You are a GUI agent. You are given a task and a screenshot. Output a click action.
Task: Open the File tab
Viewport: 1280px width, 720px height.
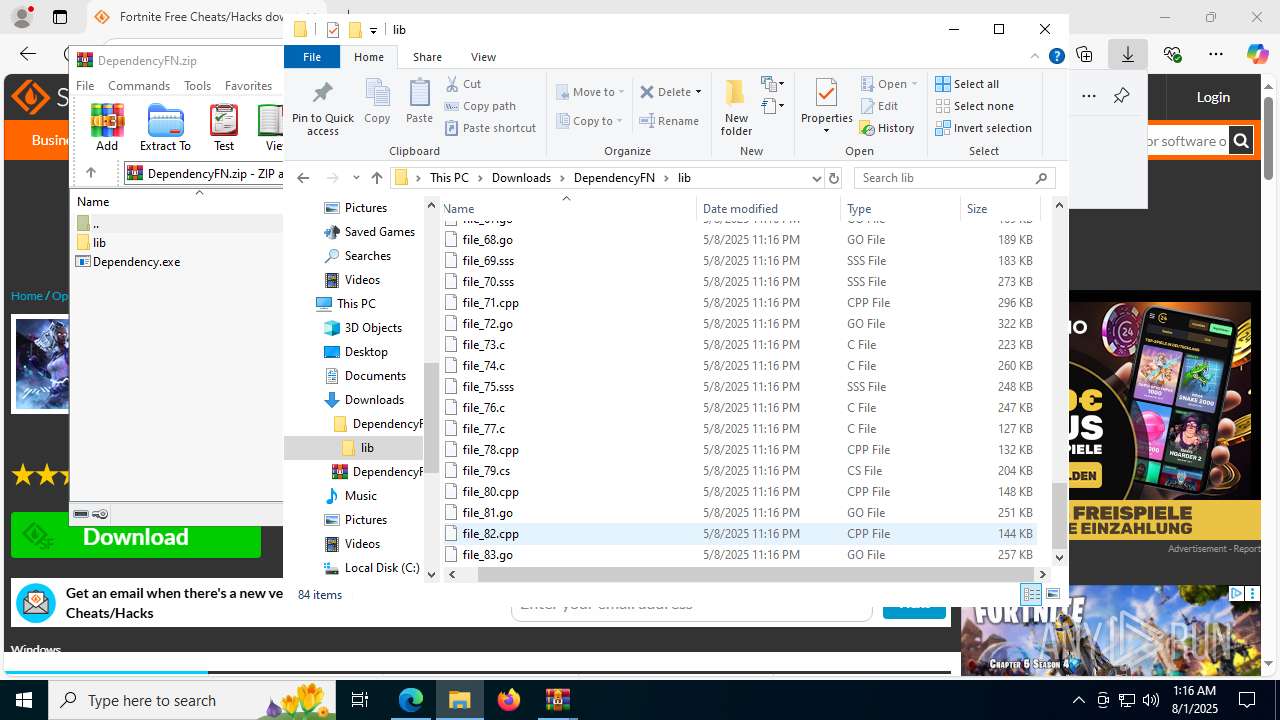[312, 57]
